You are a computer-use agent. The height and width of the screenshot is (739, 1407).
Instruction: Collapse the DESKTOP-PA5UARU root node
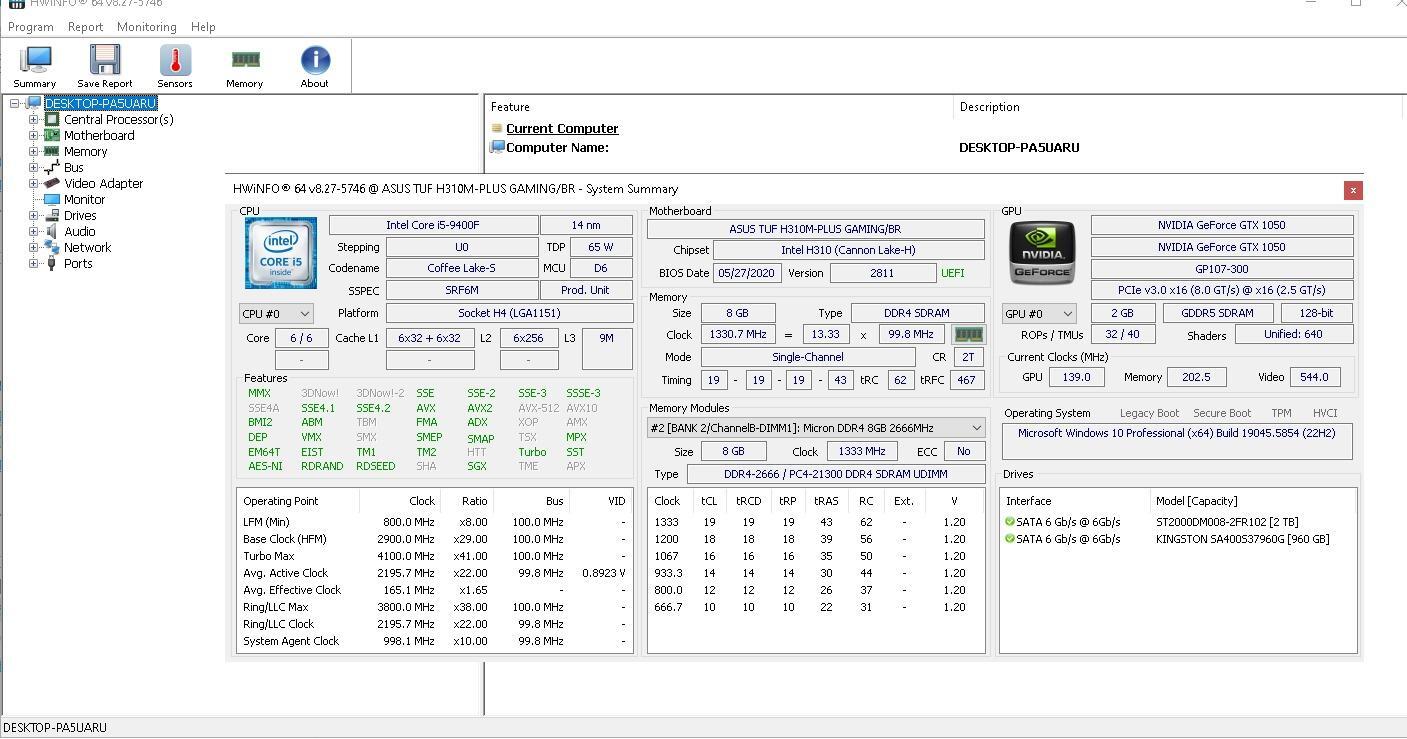tap(15, 103)
